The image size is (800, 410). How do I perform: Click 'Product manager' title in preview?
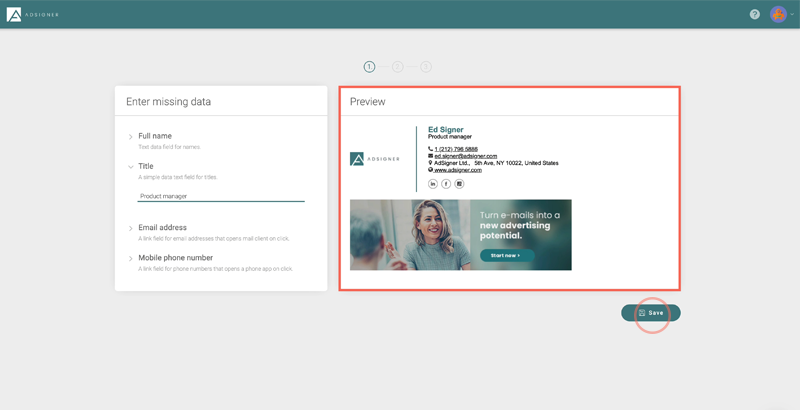coord(450,137)
